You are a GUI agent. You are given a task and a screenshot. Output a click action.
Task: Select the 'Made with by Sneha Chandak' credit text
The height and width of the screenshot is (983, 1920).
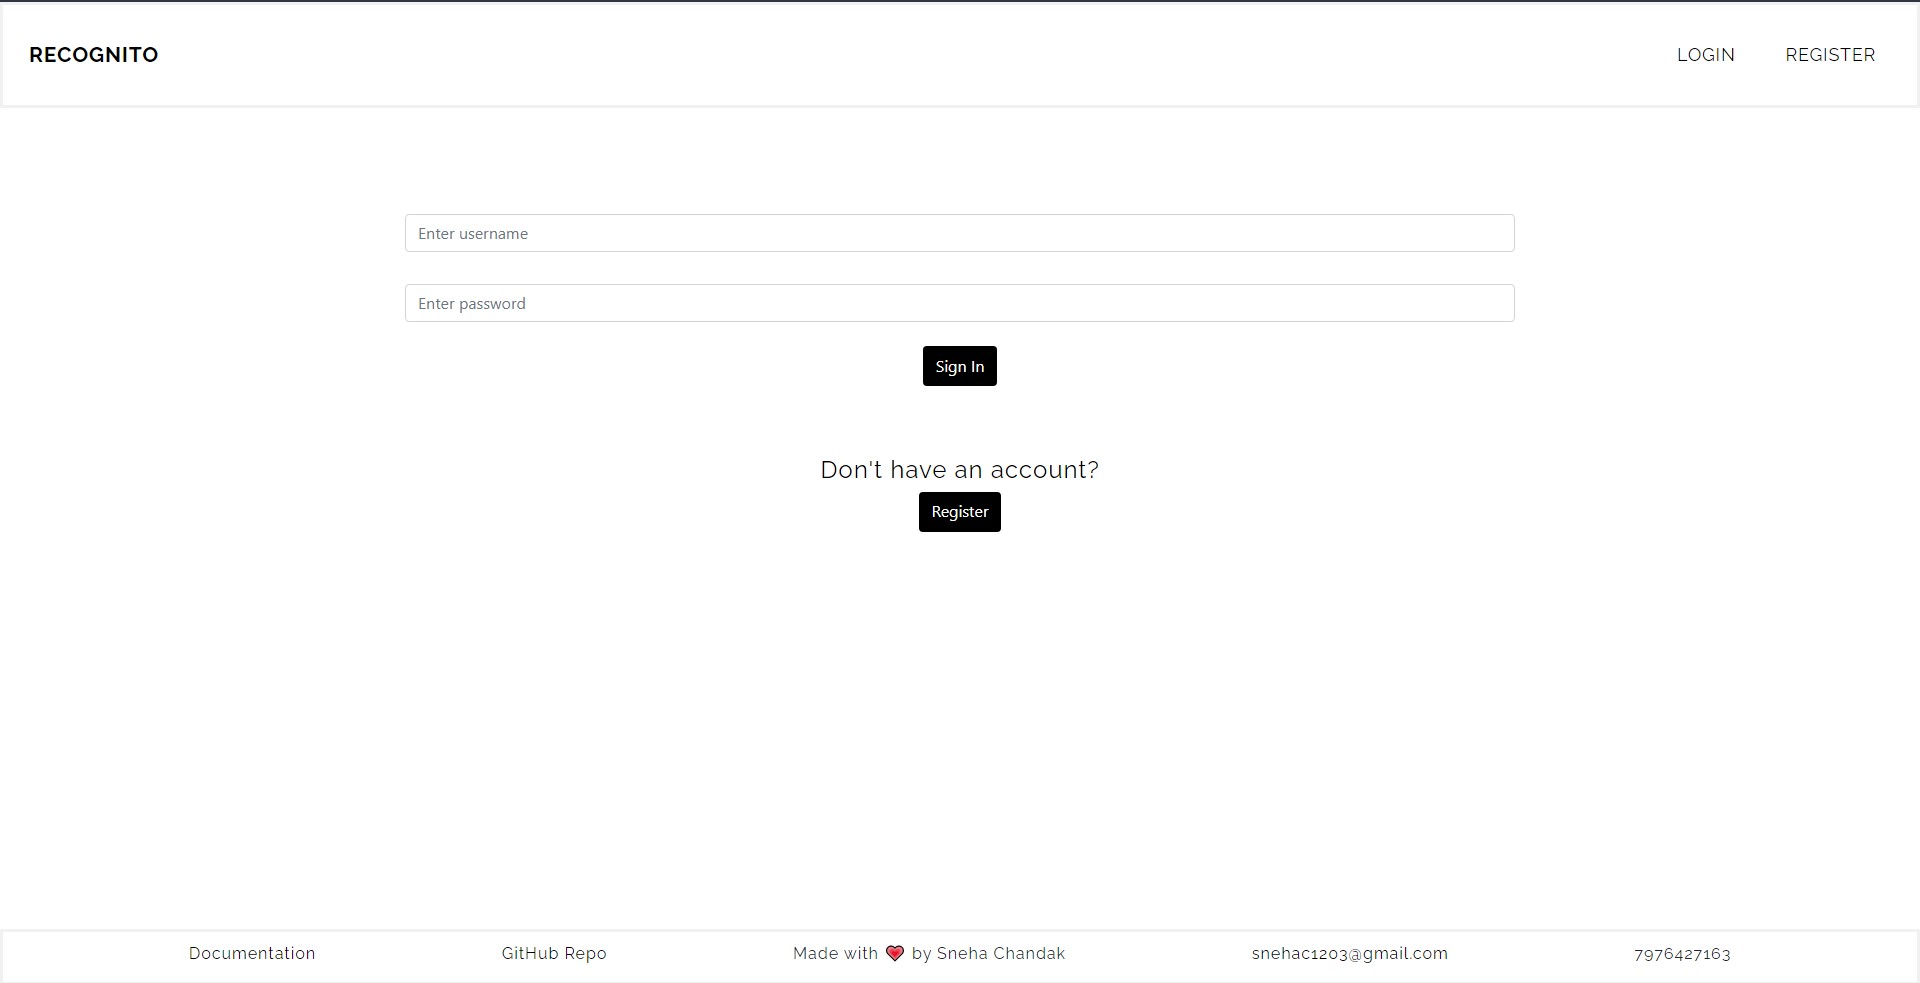pyautogui.click(x=929, y=953)
